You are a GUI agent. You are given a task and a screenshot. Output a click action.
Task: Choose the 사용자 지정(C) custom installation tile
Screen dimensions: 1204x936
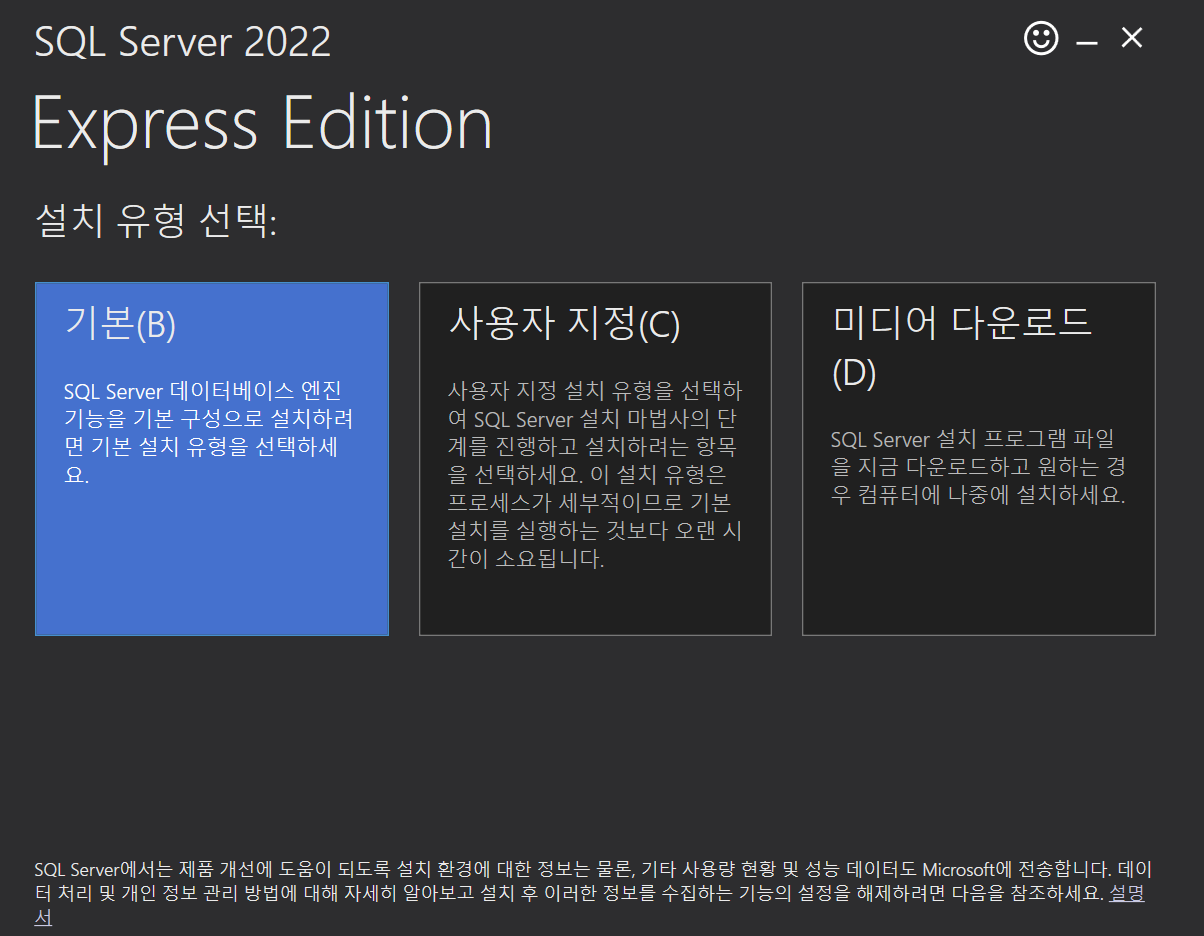point(595,459)
